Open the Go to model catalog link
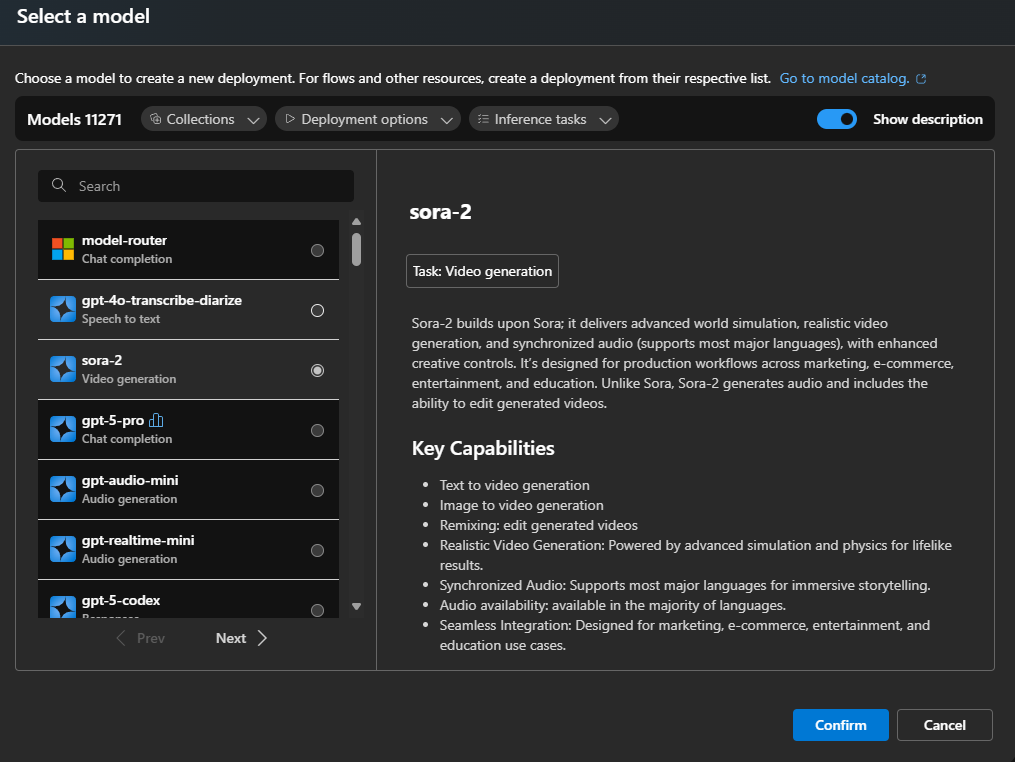The height and width of the screenshot is (762, 1015). tap(844, 78)
